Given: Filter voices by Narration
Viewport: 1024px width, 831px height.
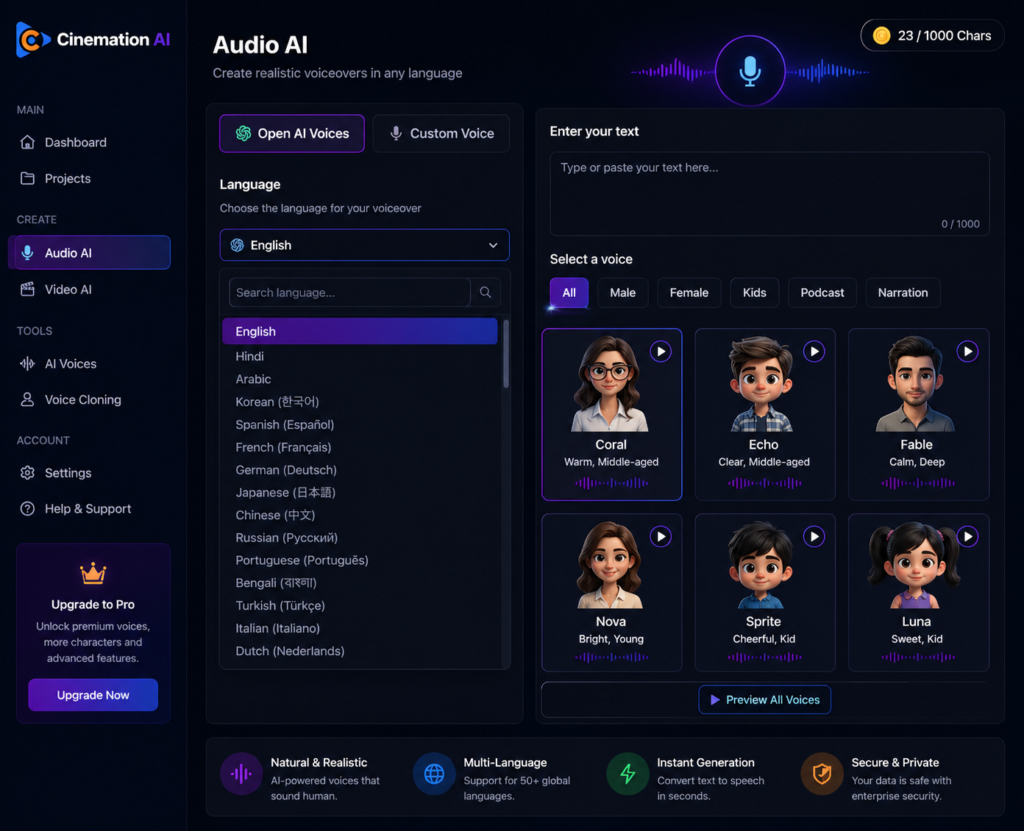Looking at the screenshot, I should coord(903,293).
